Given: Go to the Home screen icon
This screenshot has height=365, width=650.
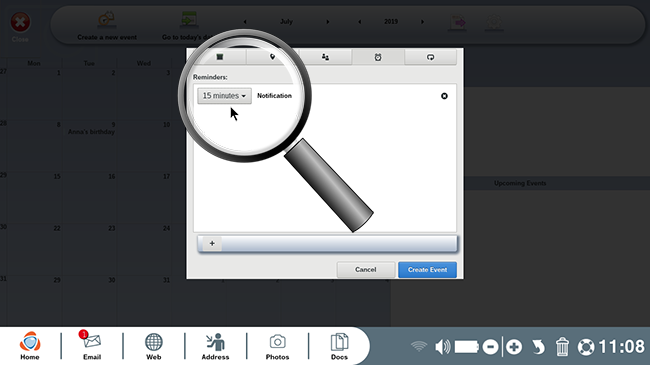Looking at the screenshot, I should point(30,346).
